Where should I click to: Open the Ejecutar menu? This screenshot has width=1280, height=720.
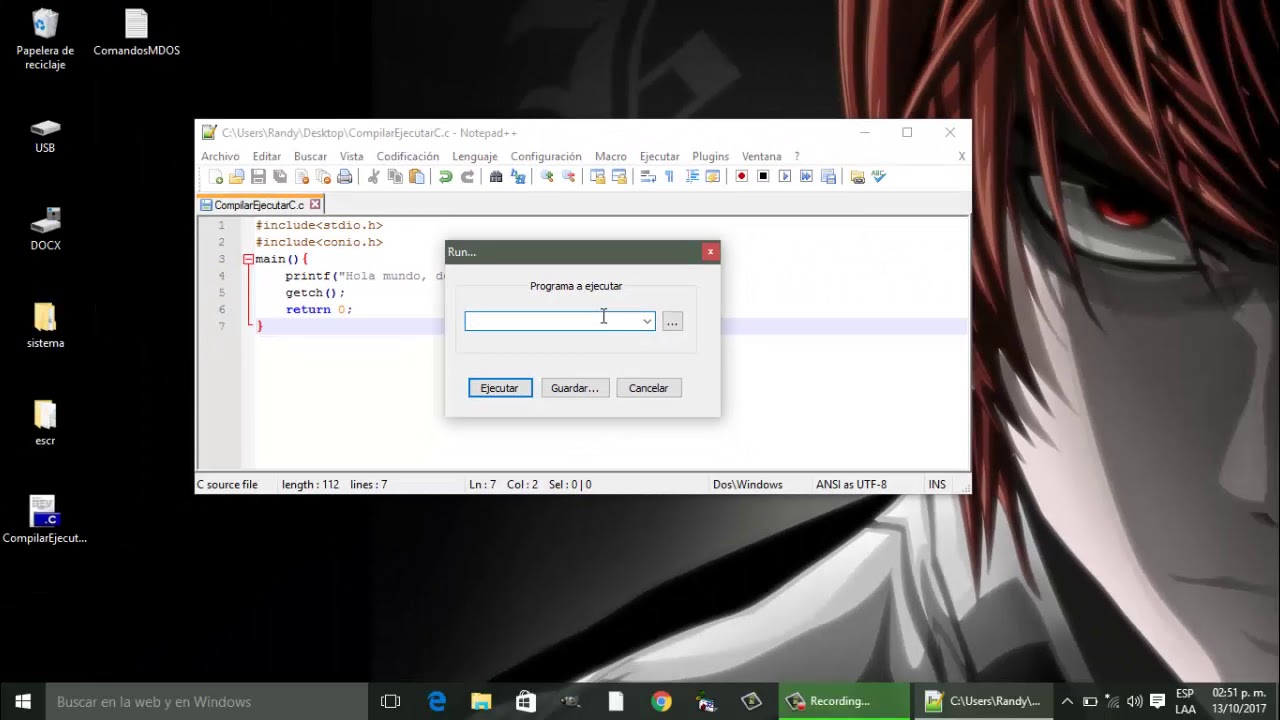point(659,156)
